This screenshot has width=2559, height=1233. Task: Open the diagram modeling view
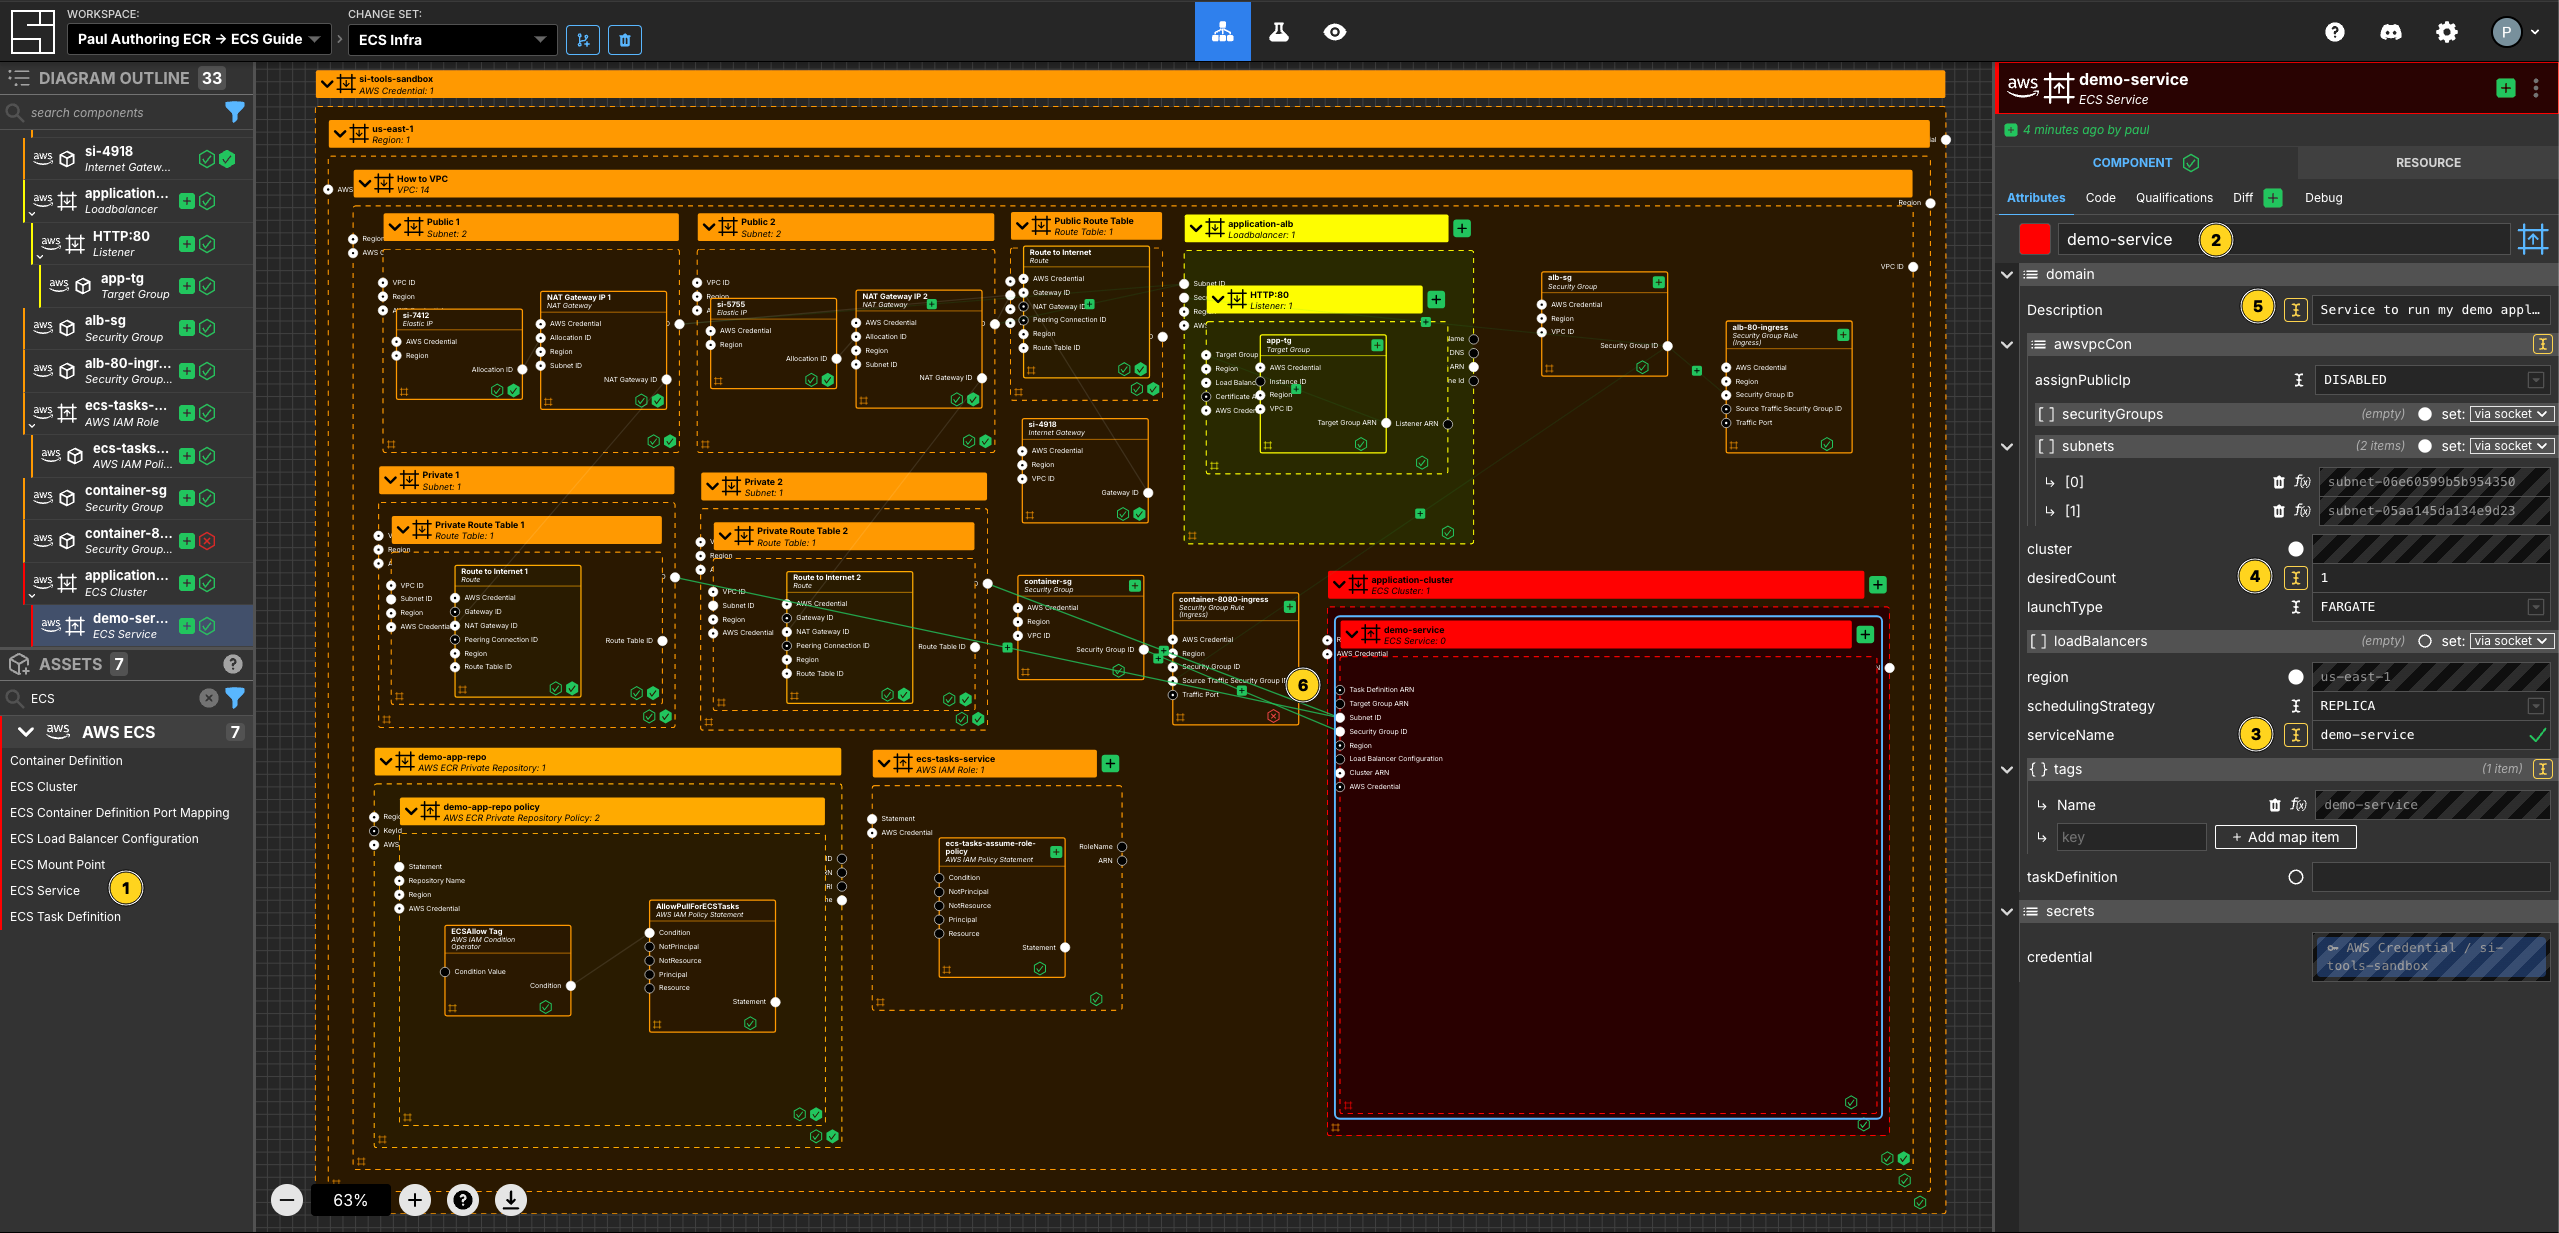click(x=1222, y=32)
